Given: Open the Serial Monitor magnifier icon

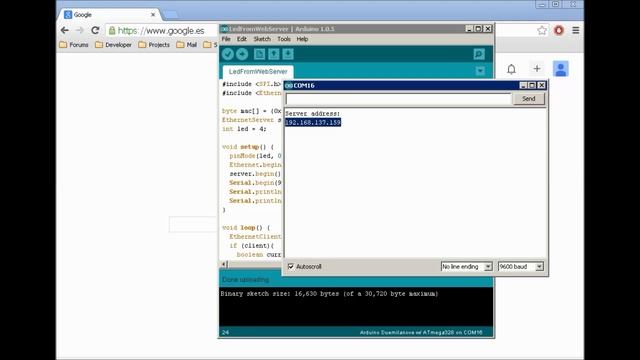Looking at the screenshot, I should point(479,54).
